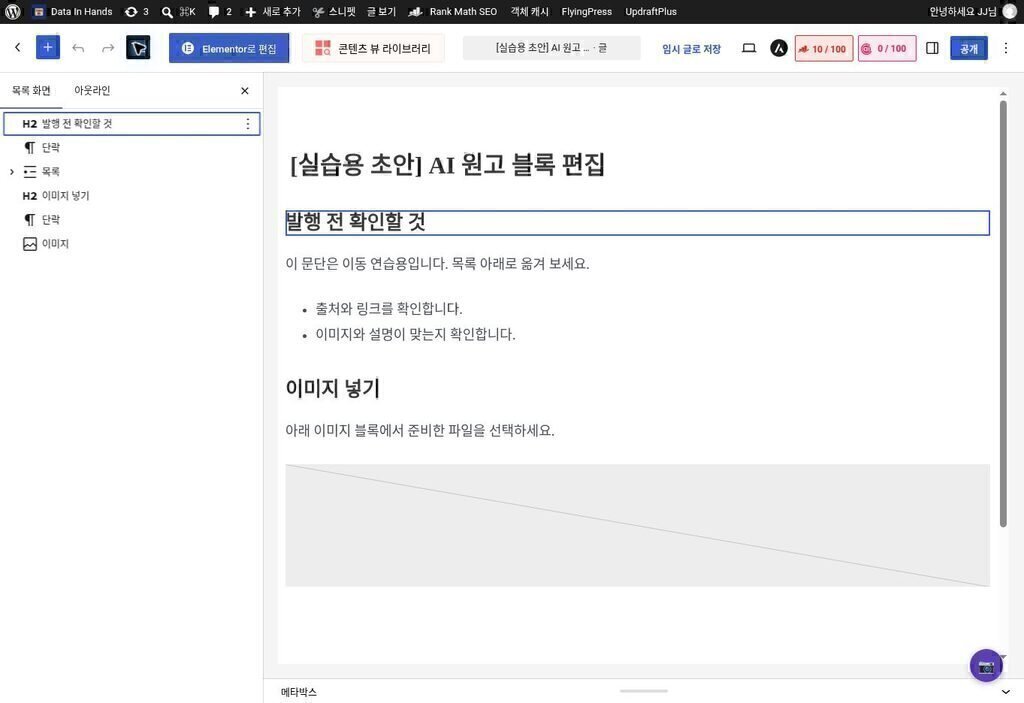
Task: Expand the 메타박스 panel chevron
Action: click(1006, 692)
